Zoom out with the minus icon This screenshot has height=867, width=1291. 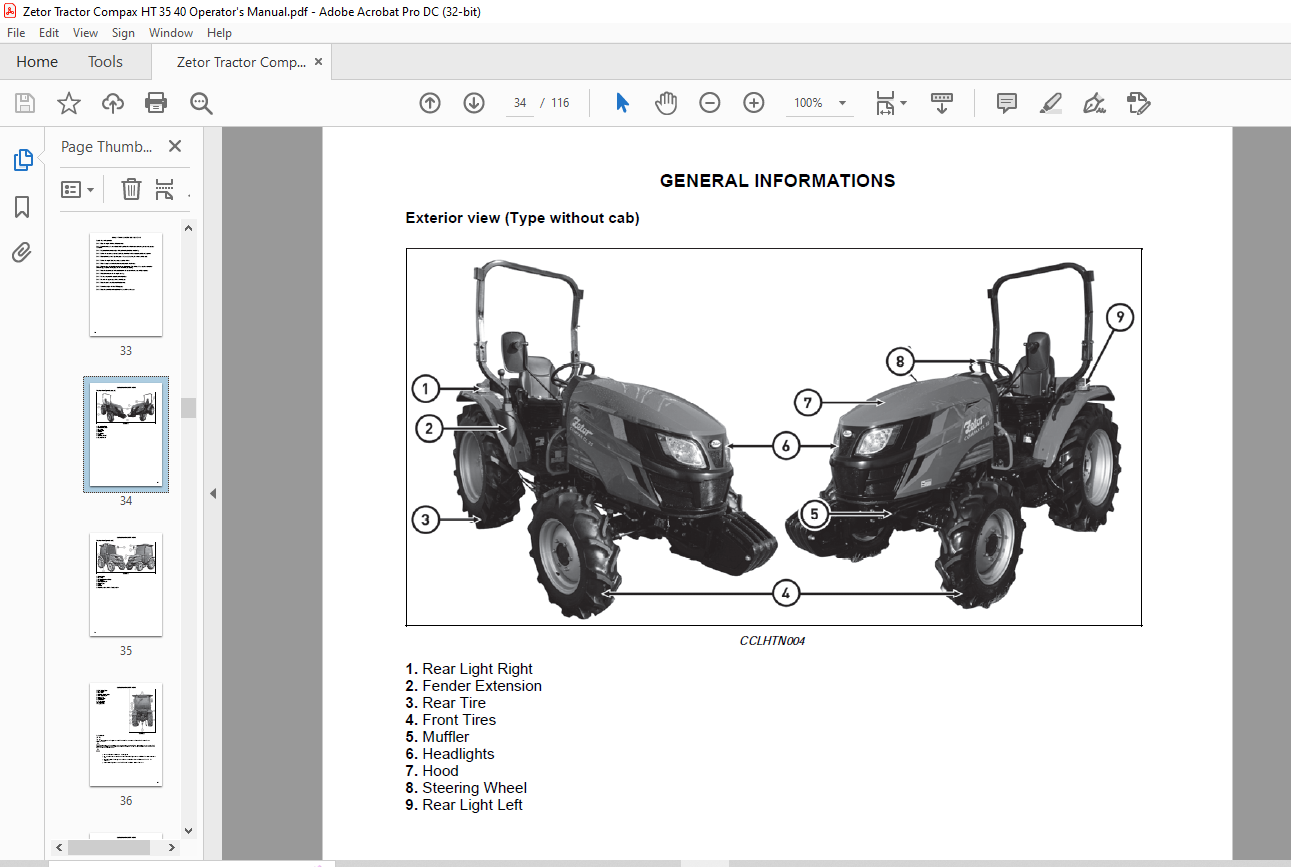[710, 103]
